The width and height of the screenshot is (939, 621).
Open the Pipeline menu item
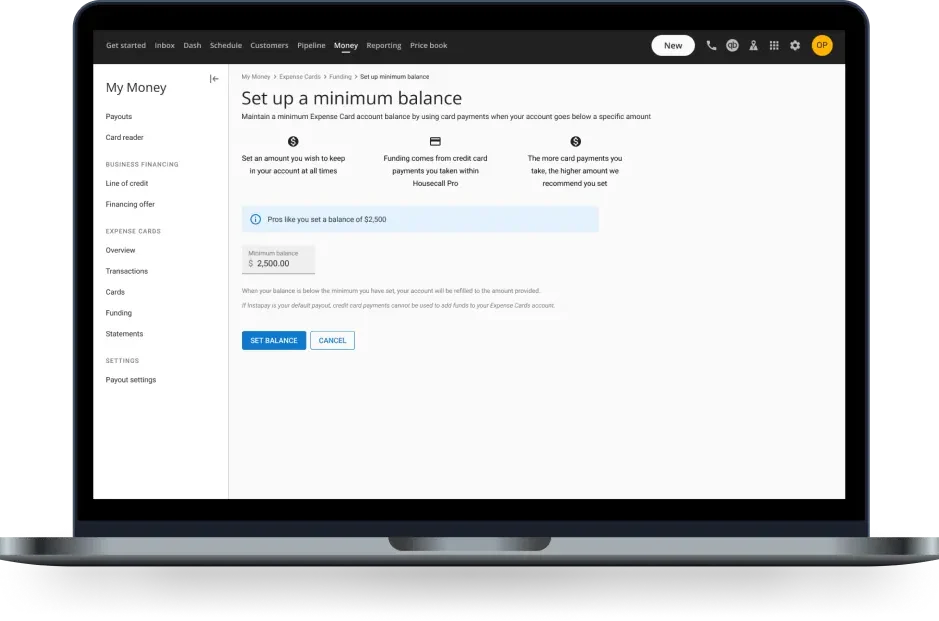pos(311,45)
